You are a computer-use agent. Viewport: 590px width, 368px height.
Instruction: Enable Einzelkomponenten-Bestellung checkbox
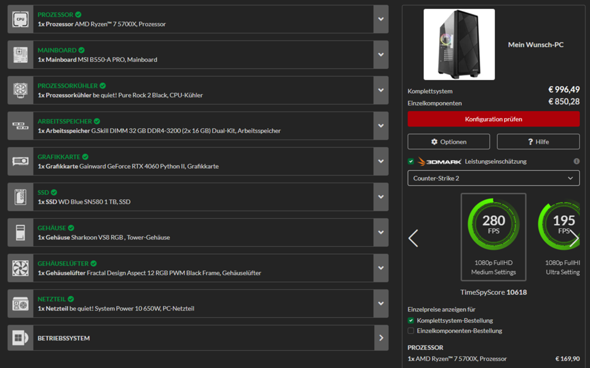click(x=411, y=331)
